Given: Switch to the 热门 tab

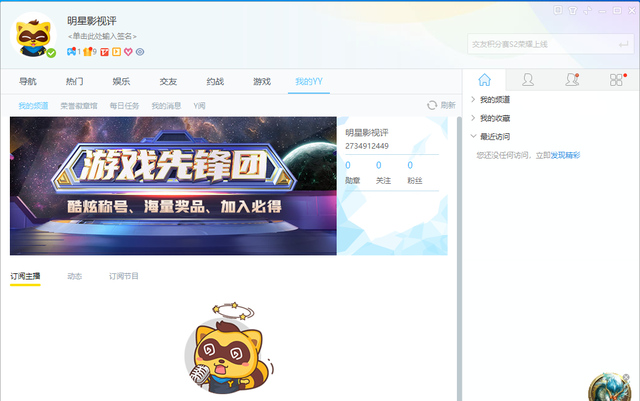Looking at the screenshot, I should pos(74,81).
